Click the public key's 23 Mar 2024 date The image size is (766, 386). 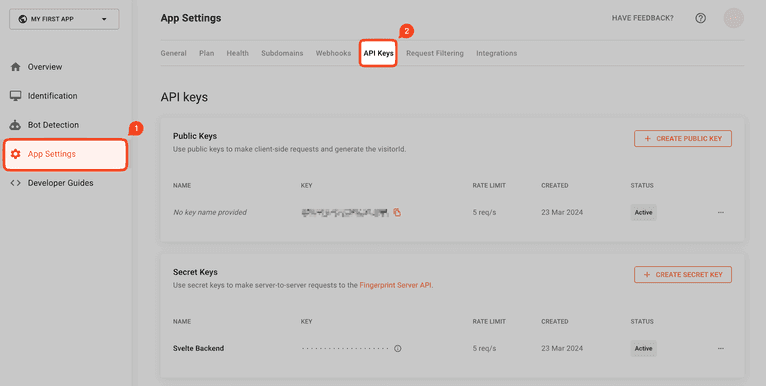point(562,213)
